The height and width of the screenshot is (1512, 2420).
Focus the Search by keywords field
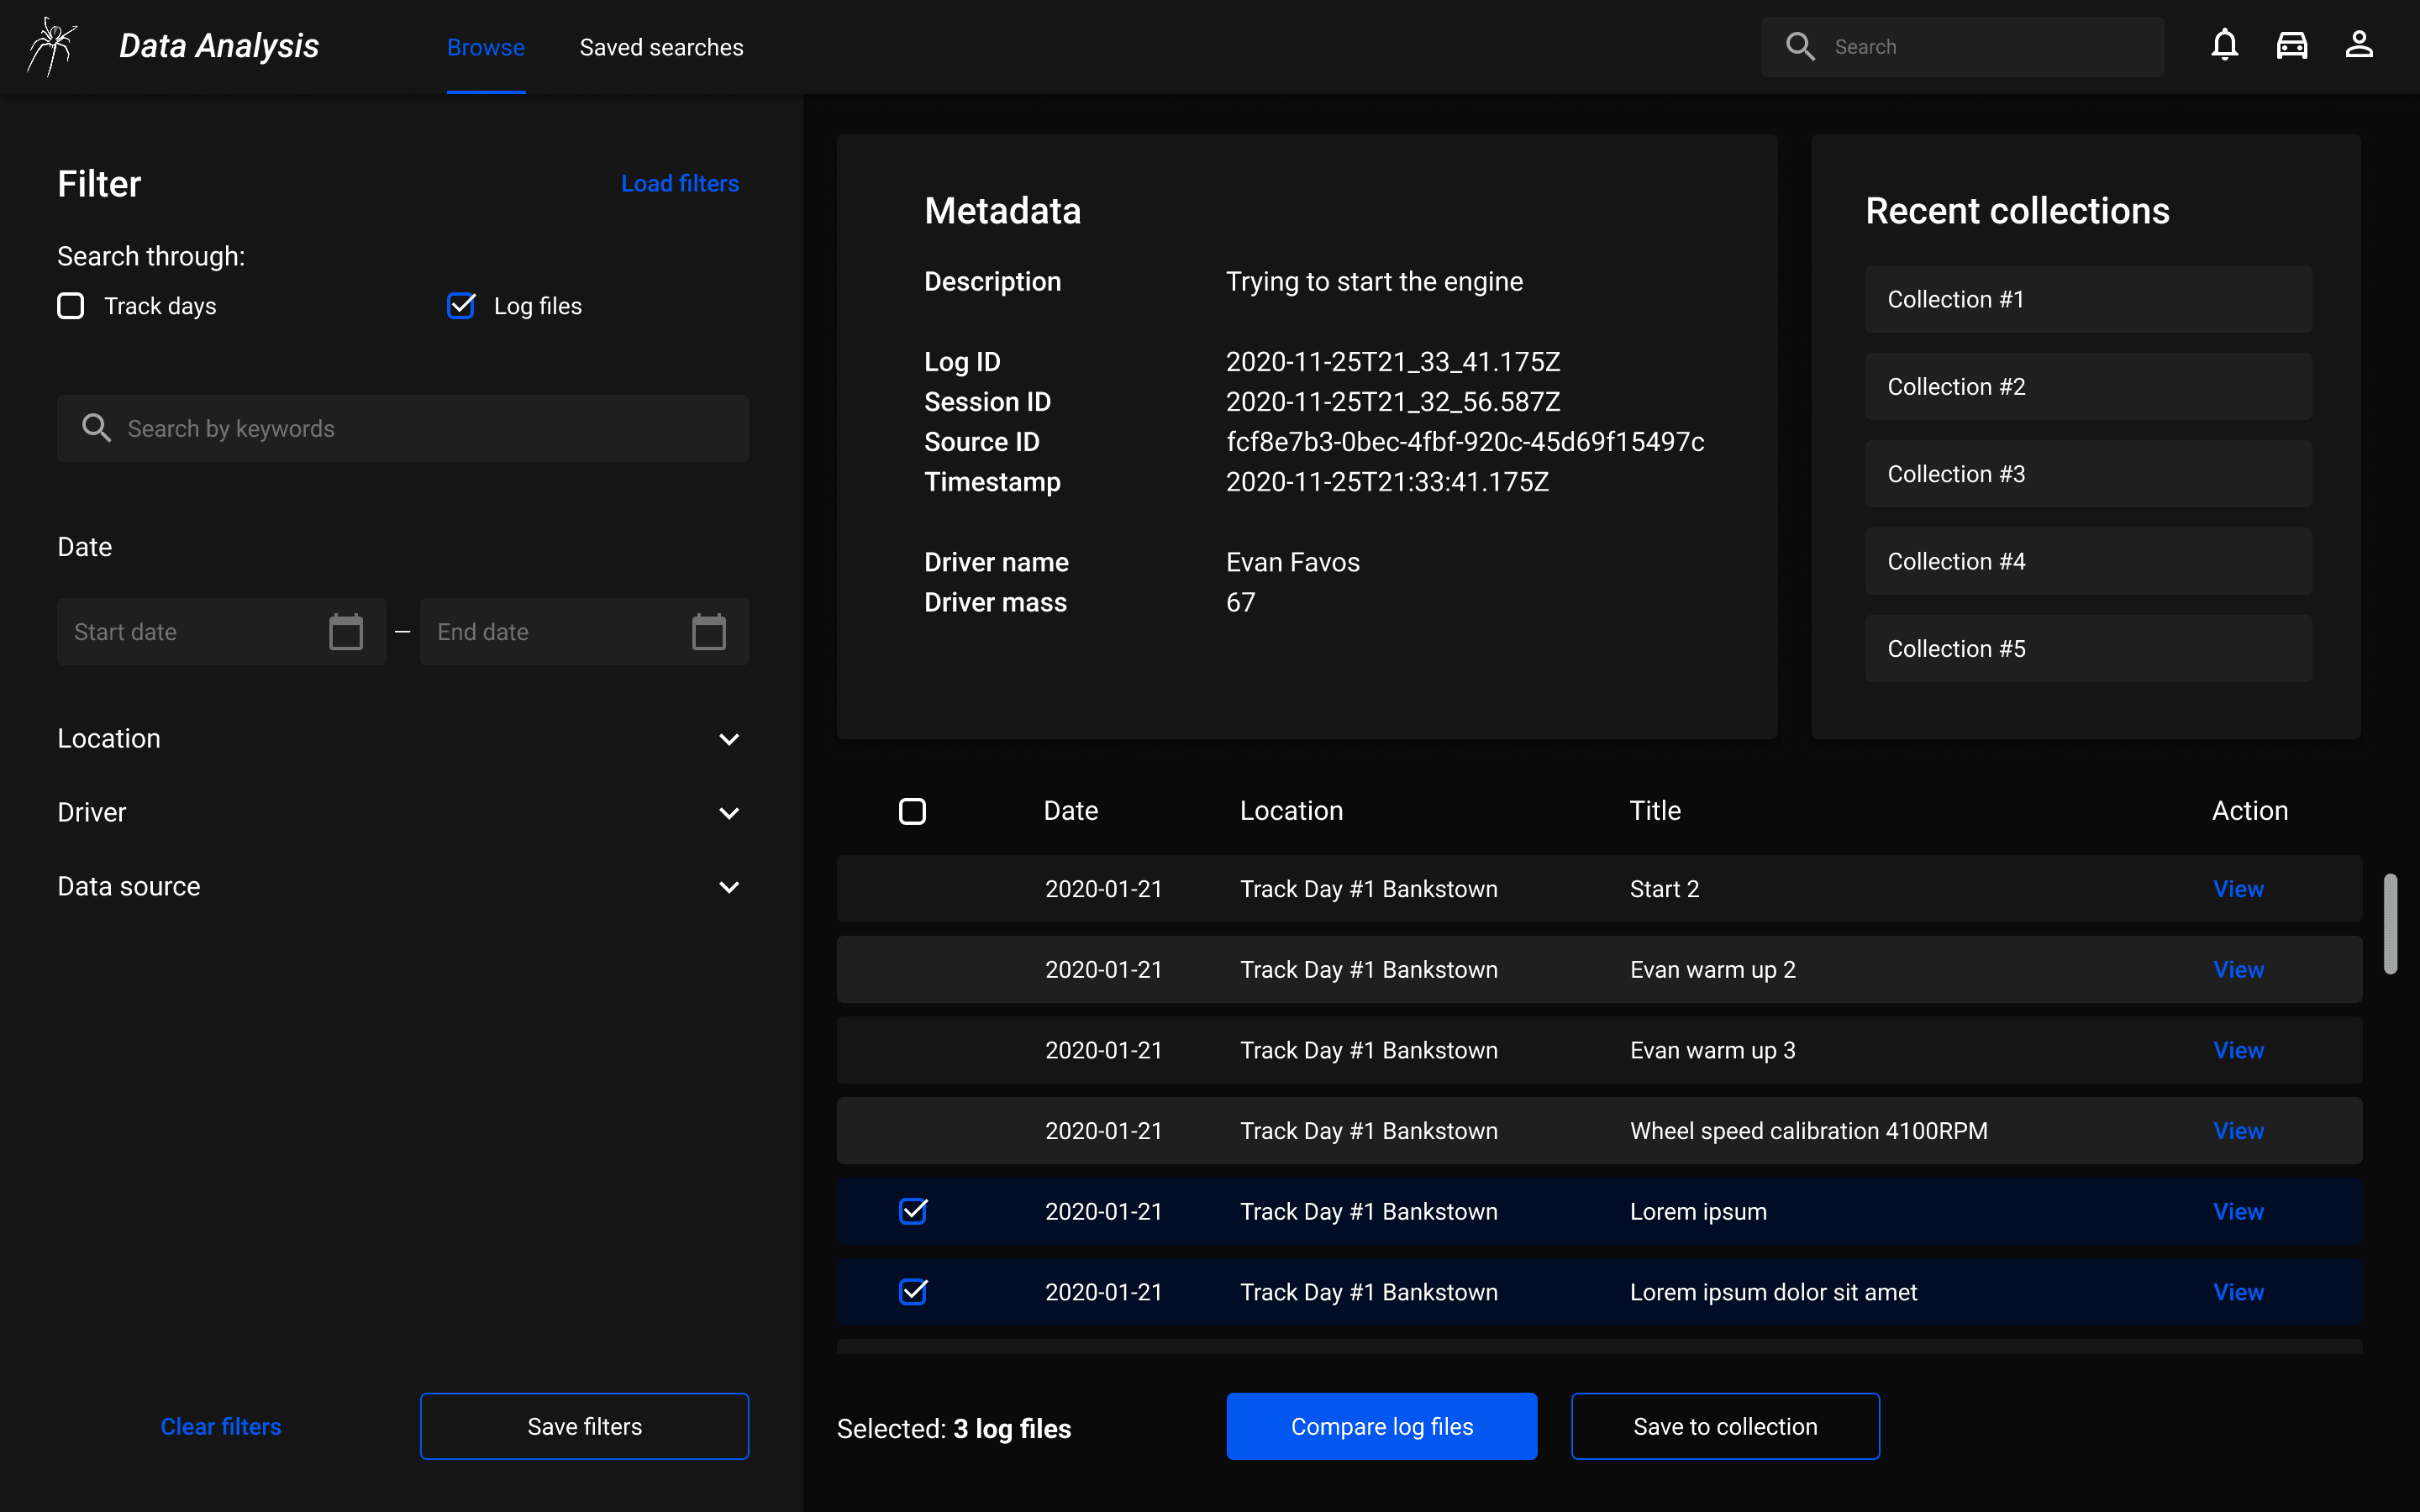tap(403, 428)
